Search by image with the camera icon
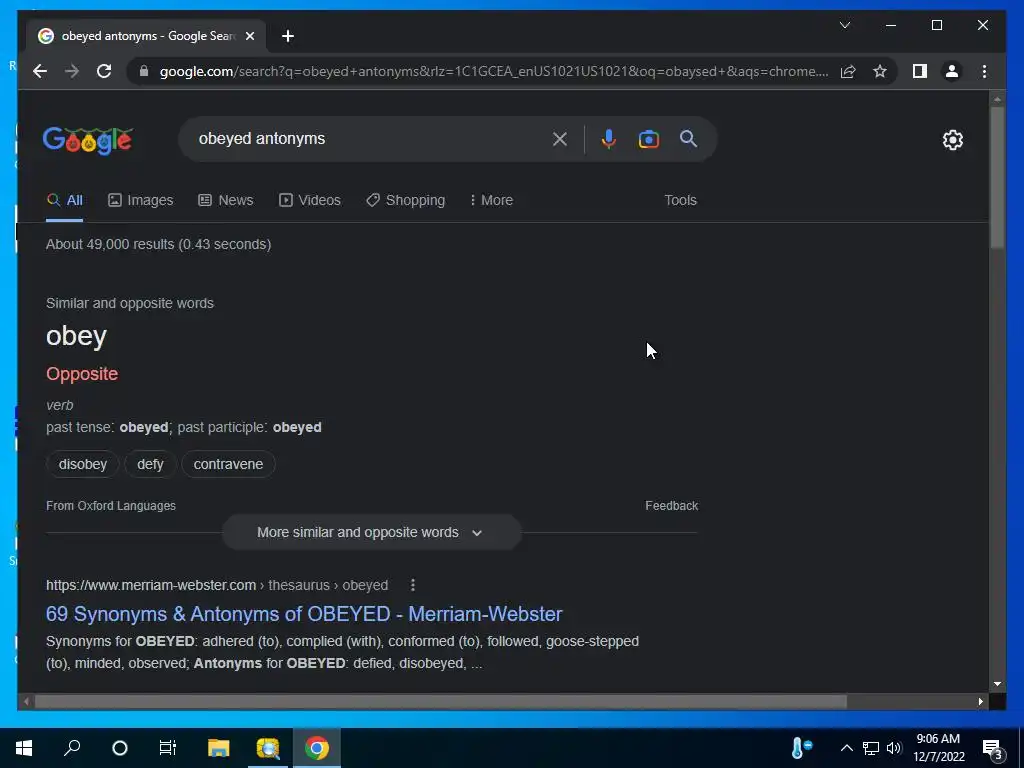The height and width of the screenshot is (768, 1024). tap(648, 138)
